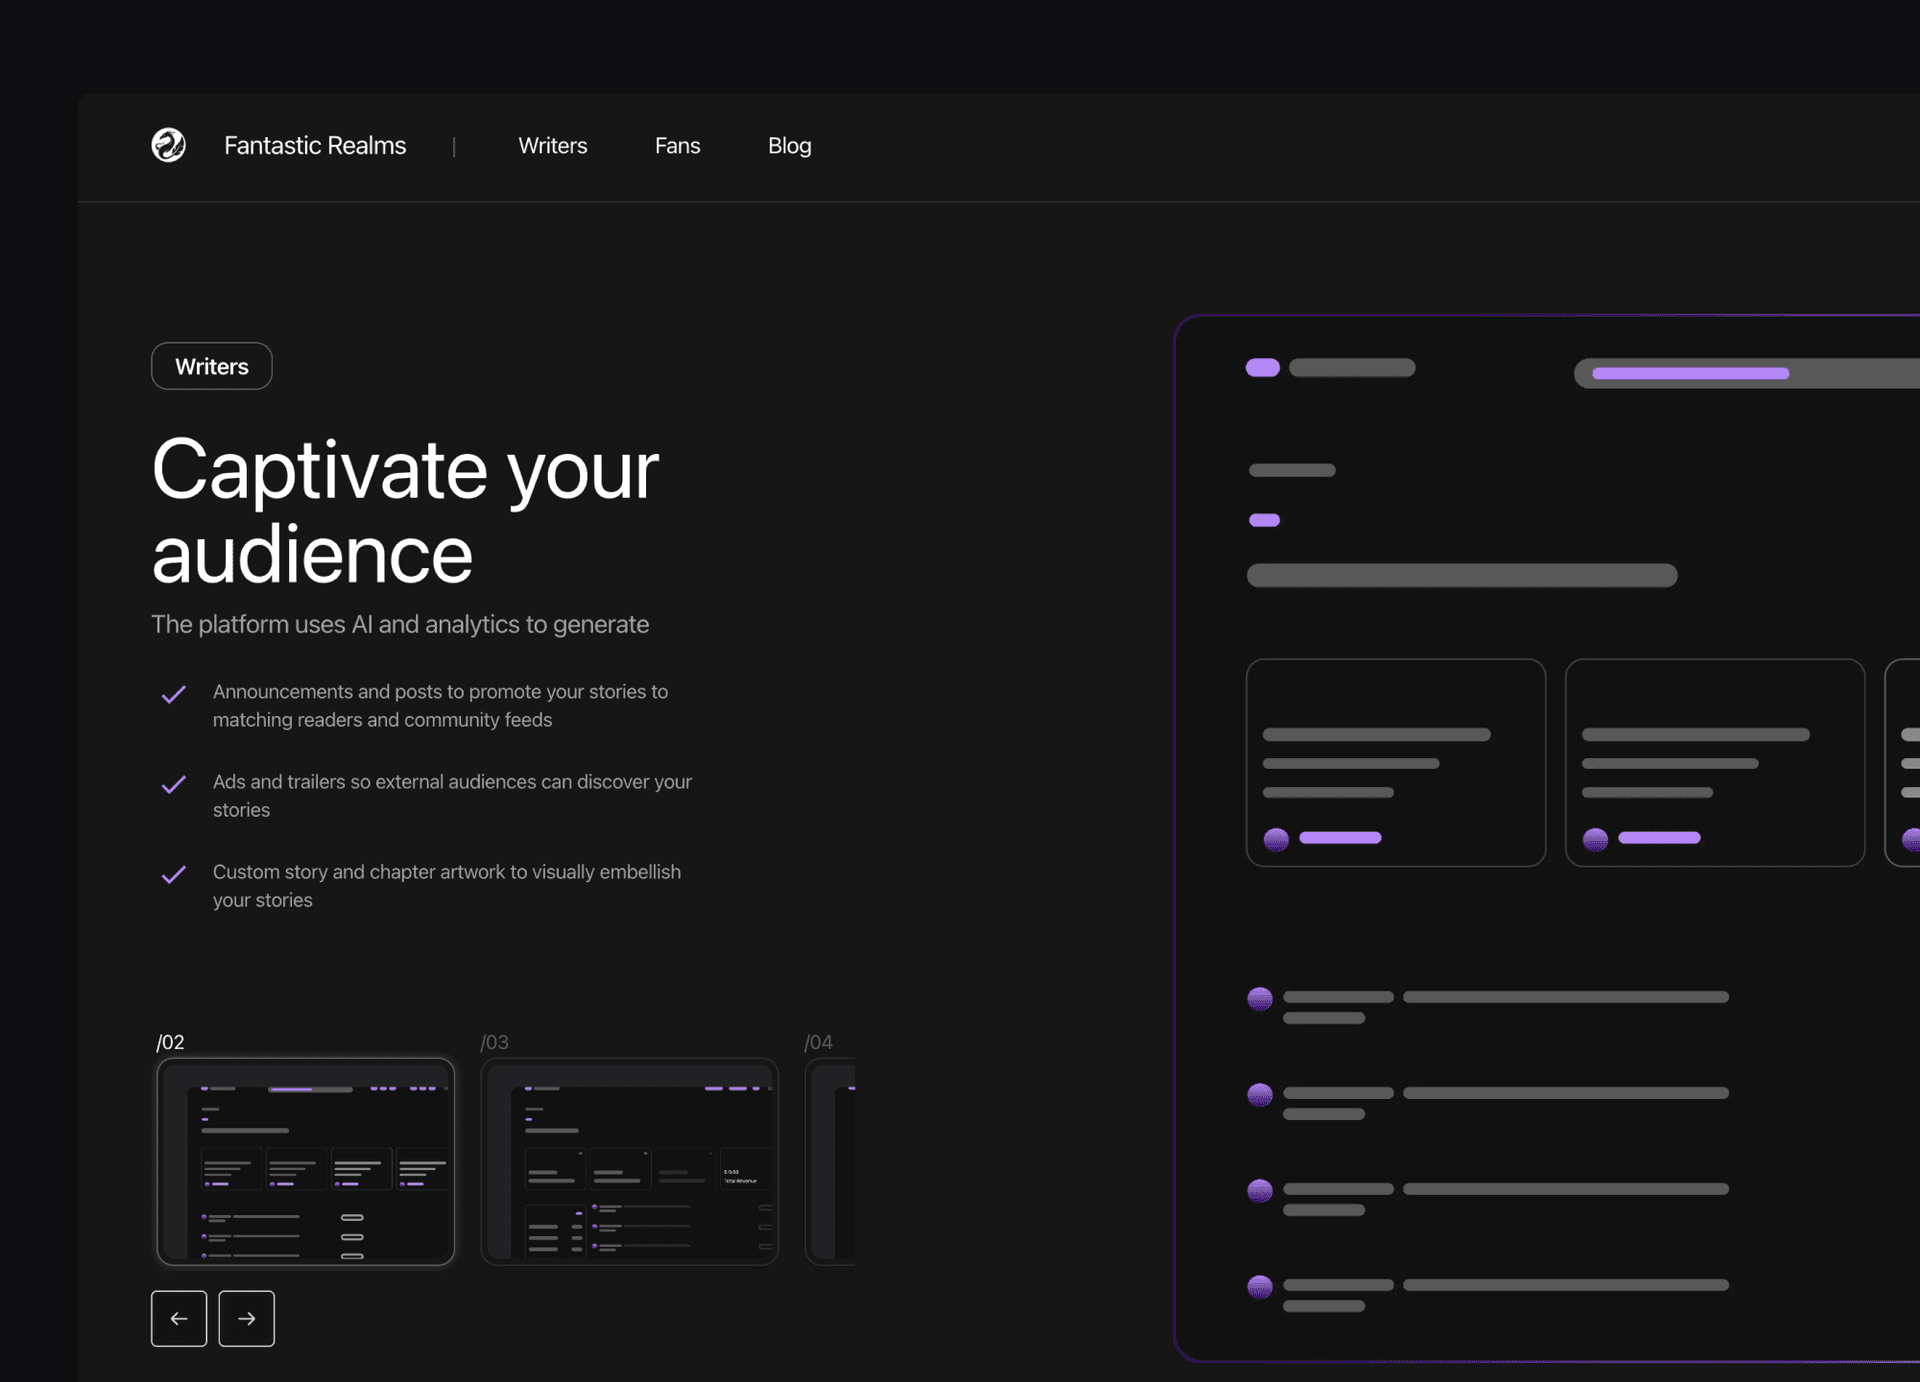This screenshot has height=1382, width=1920.
Task: Click the Writers pill badge
Action: point(211,366)
